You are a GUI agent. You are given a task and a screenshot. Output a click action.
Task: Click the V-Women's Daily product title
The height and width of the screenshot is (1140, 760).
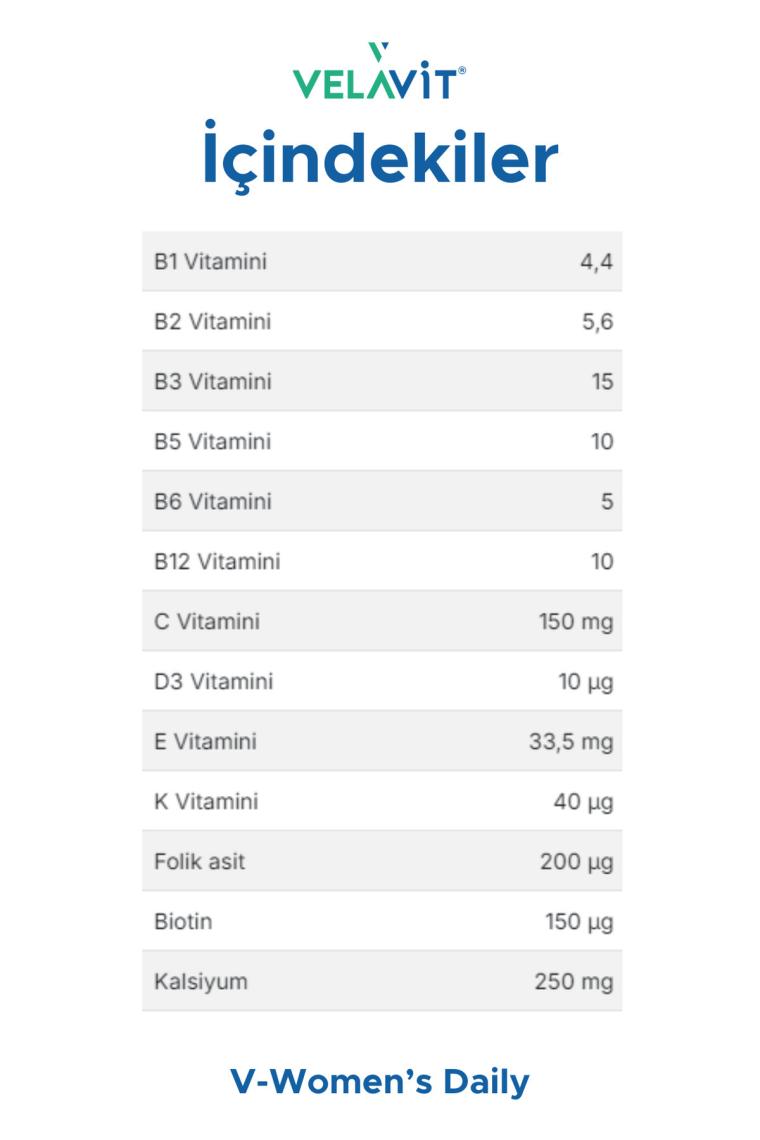(380, 1081)
